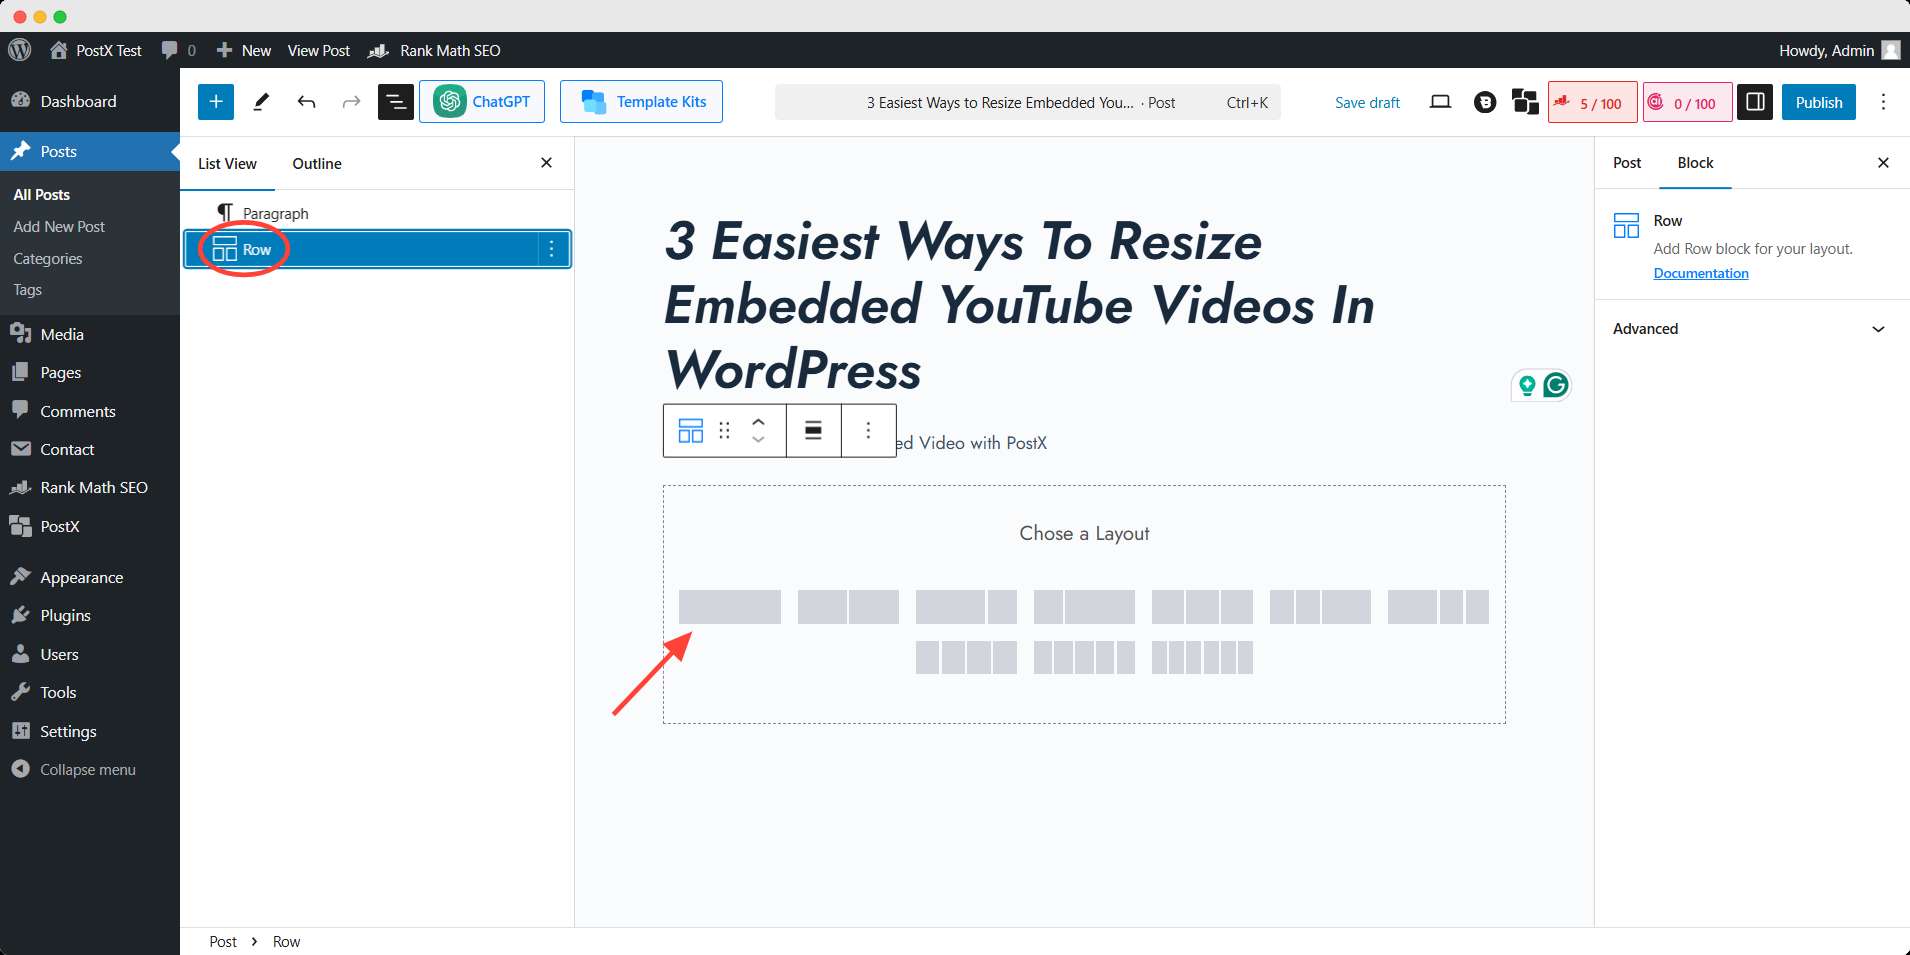Image resolution: width=1910 pixels, height=955 pixels.
Task: Open the Row Documentation link
Action: 1701,273
